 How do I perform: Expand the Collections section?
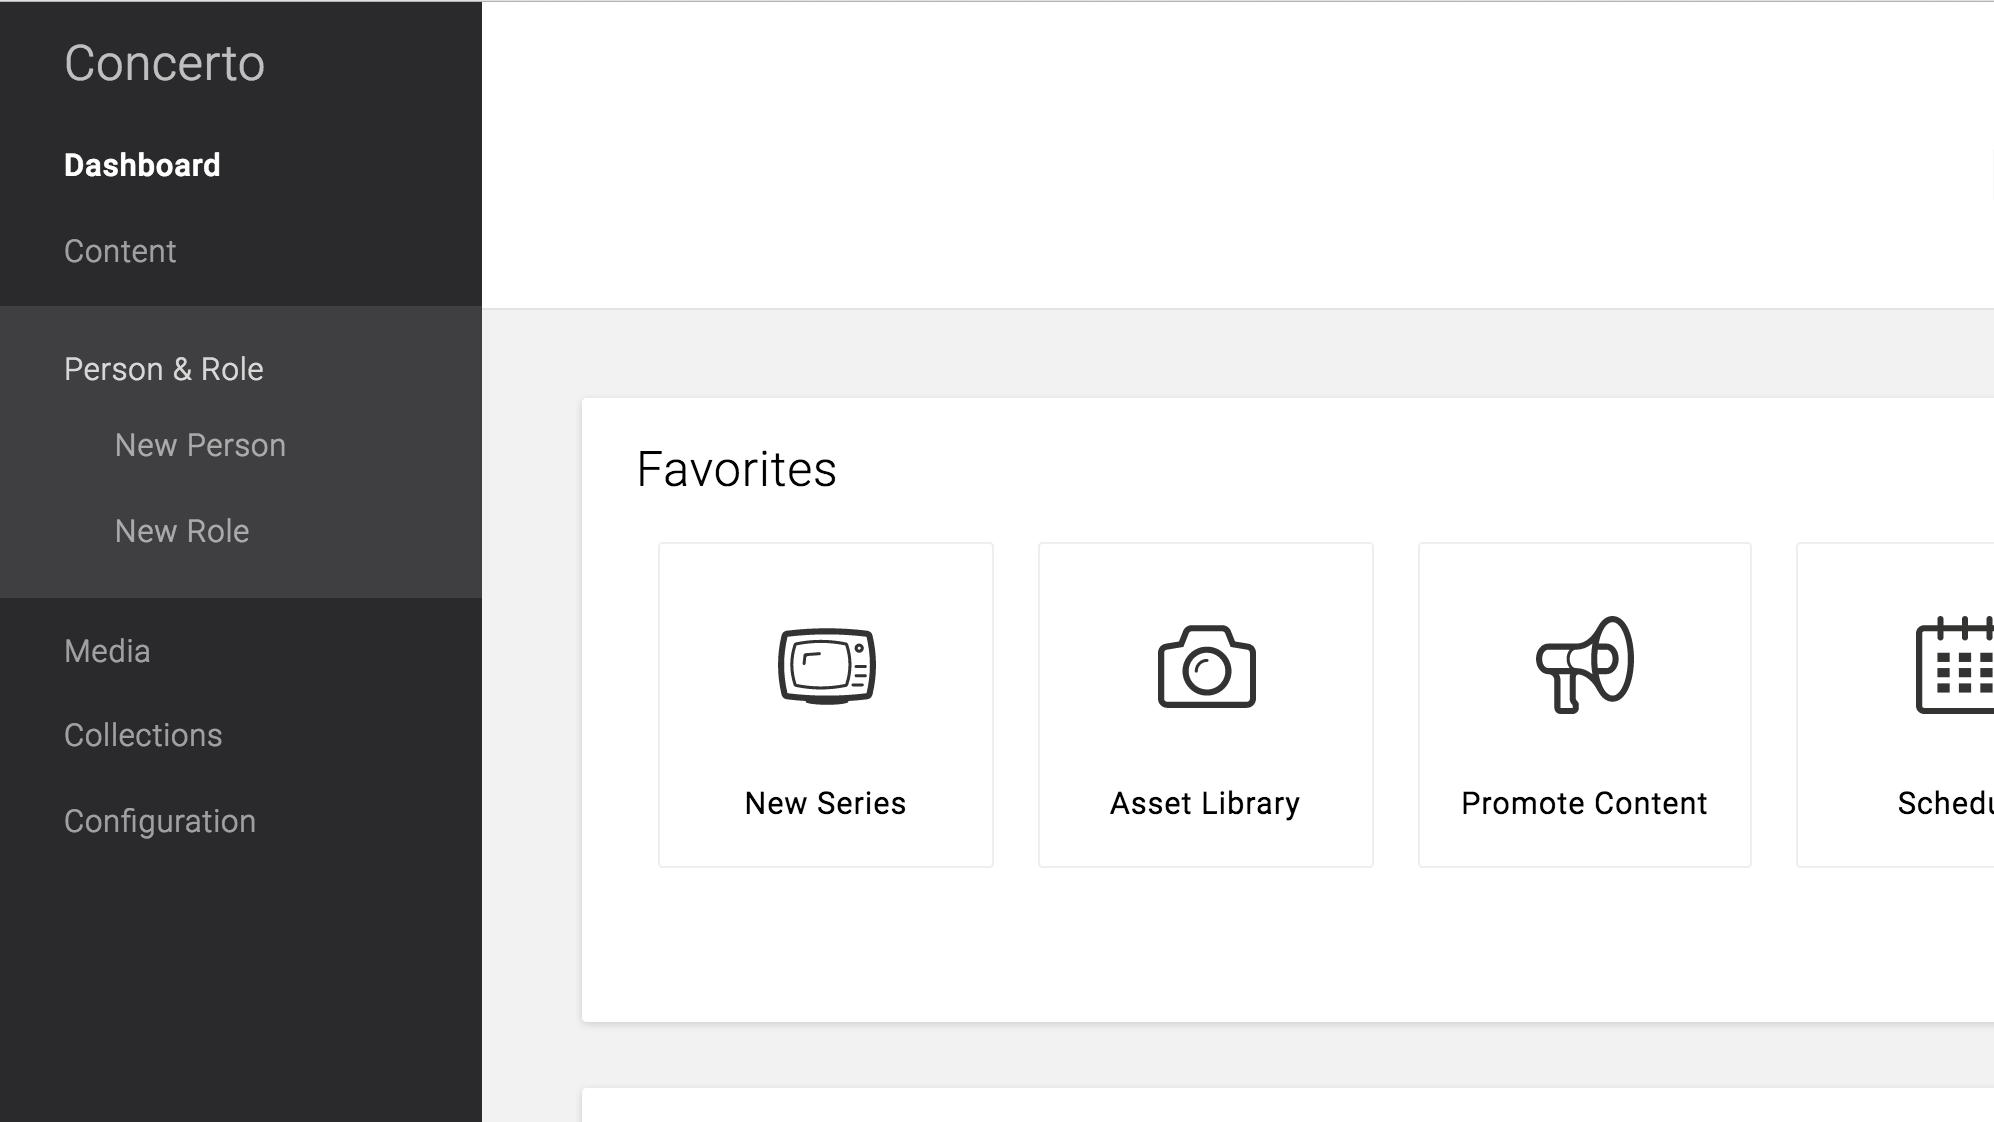click(143, 735)
